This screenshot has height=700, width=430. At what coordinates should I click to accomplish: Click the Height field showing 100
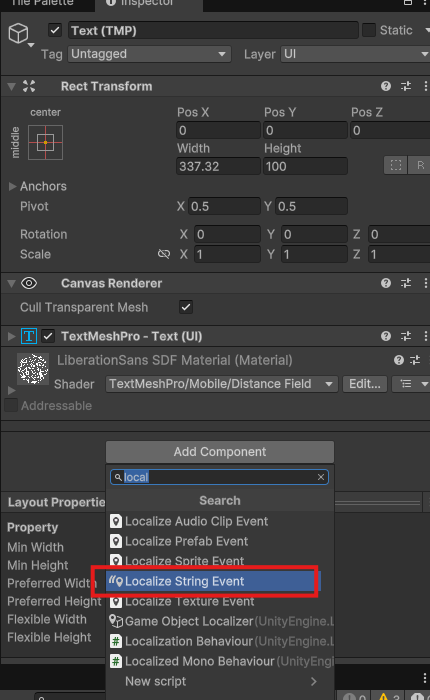click(305, 167)
